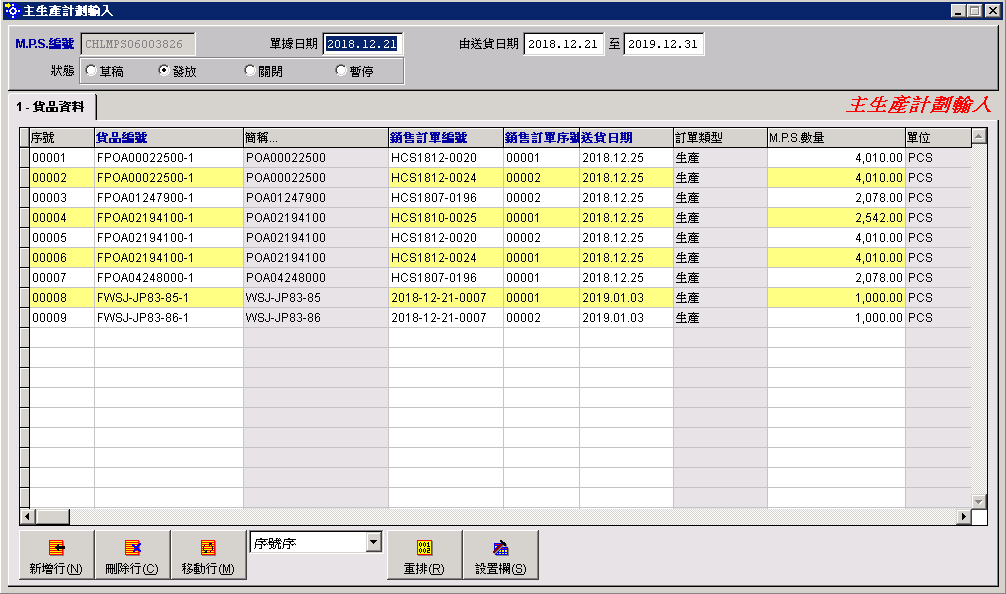1006x594 pixels.
Task: Click the item code cell FWSJ-JP83-86-1
Action: click(169, 318)
